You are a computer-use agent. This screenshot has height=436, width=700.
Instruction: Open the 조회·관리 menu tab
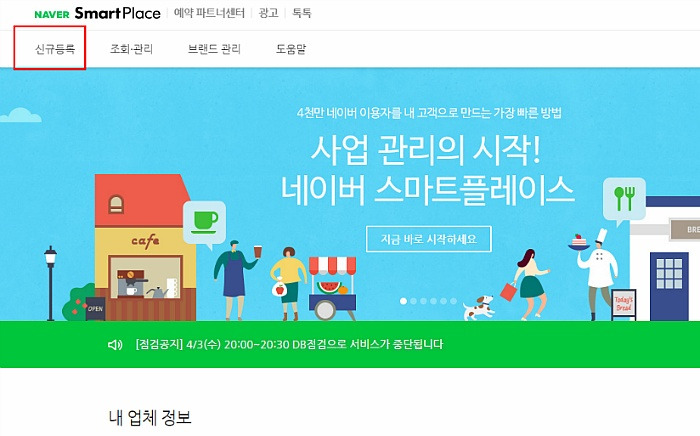point(131,49)
